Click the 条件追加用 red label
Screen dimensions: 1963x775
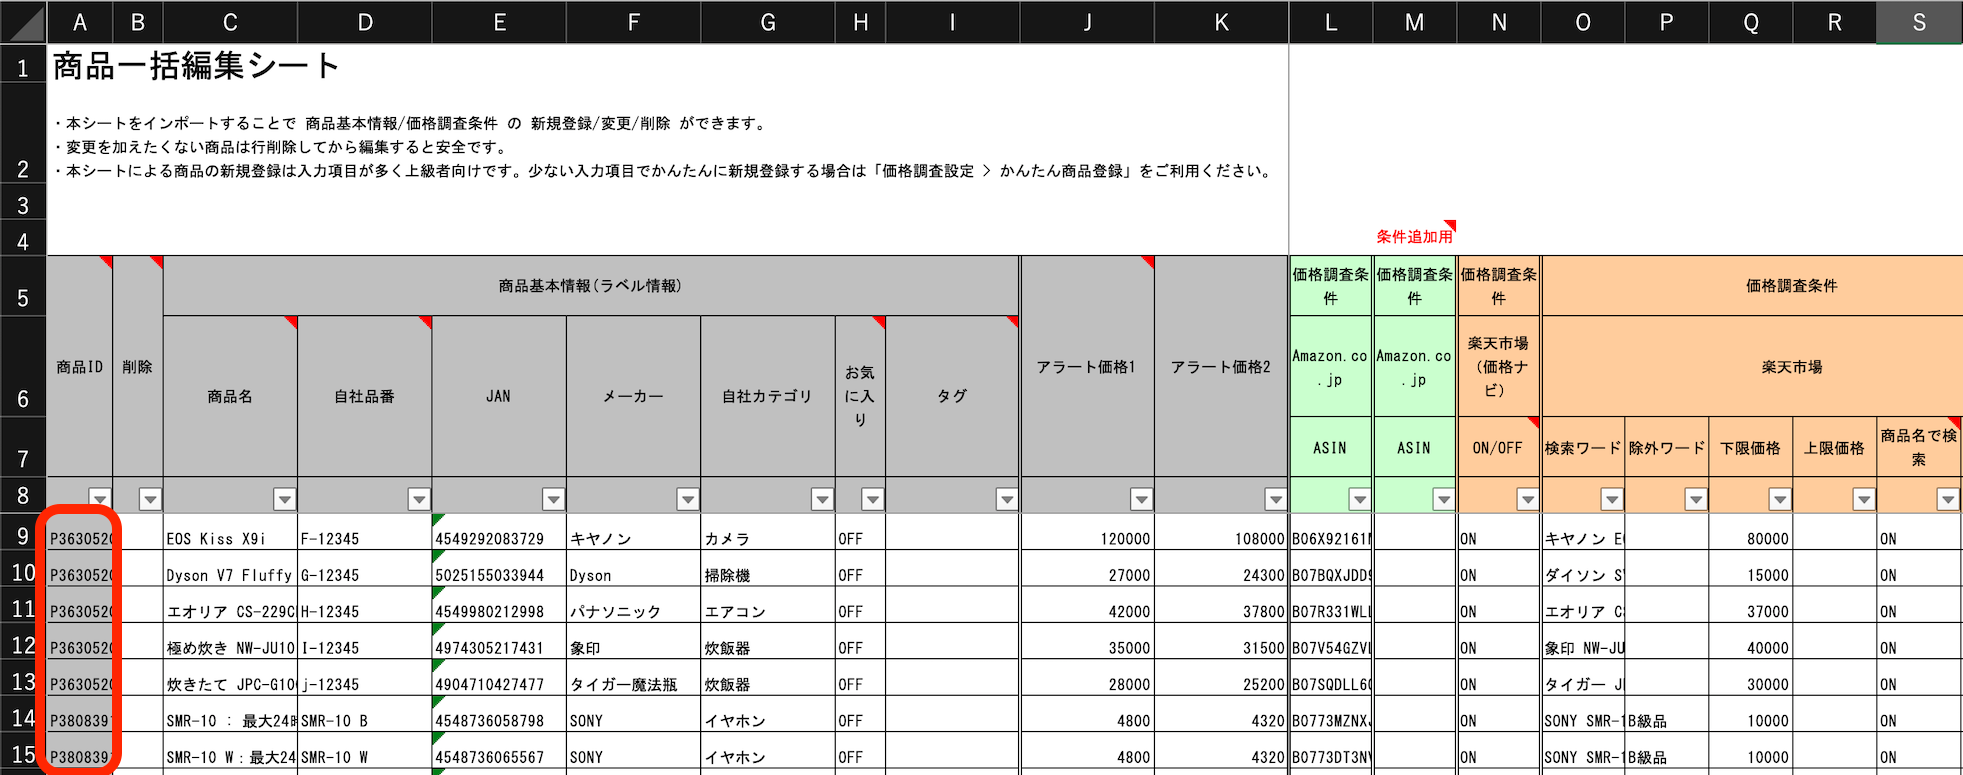point(1413,236)
